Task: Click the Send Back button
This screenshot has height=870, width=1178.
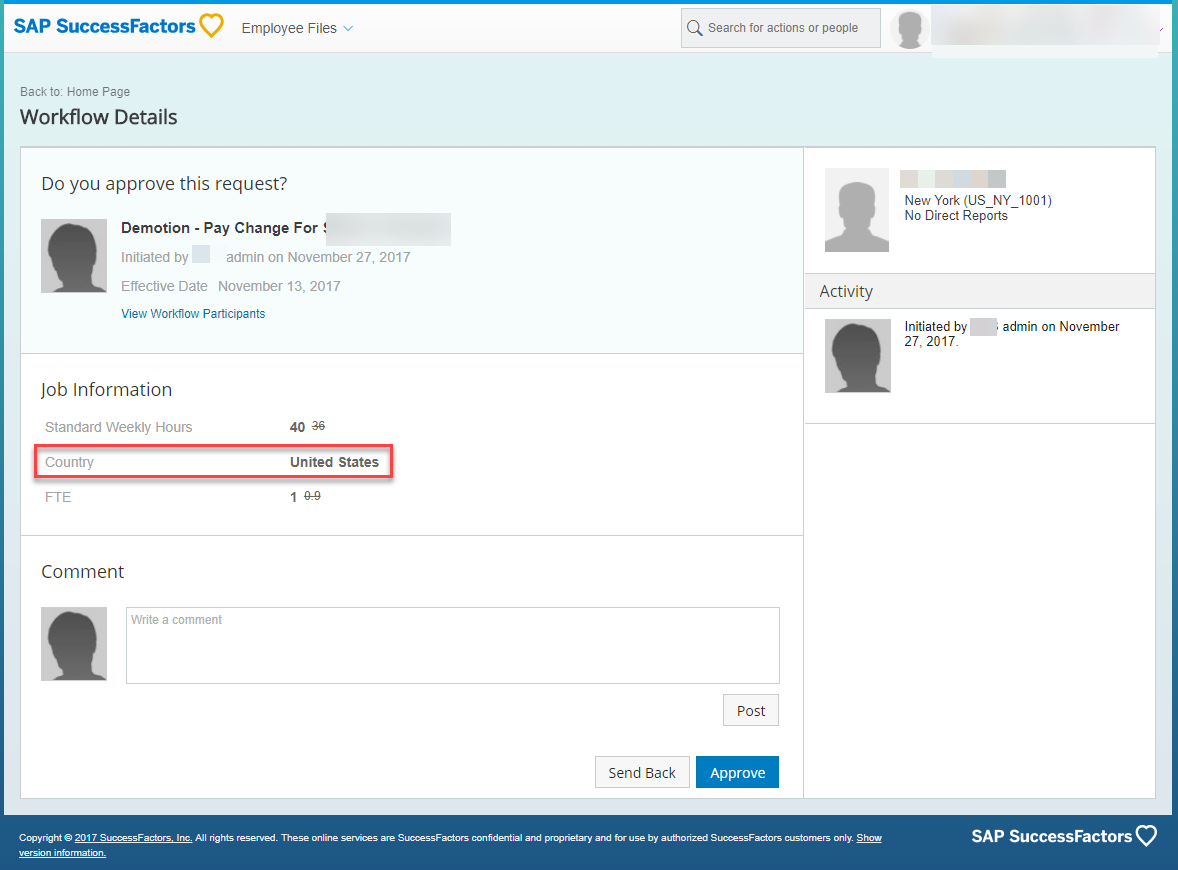Action: coord(642,772)
